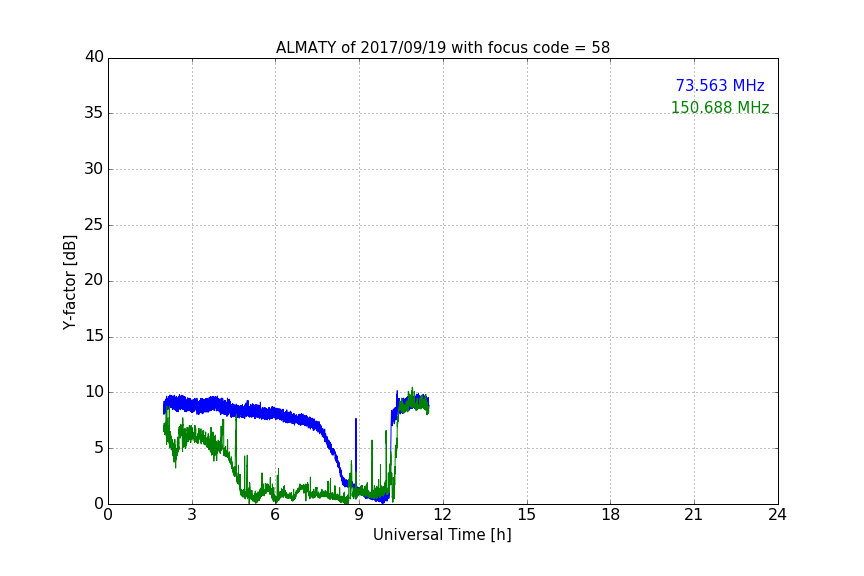This screenshot has width=864, height=576.
Task: Click the 'Y-factor [dB]' axis label
Action: click(x=70, y=282)
